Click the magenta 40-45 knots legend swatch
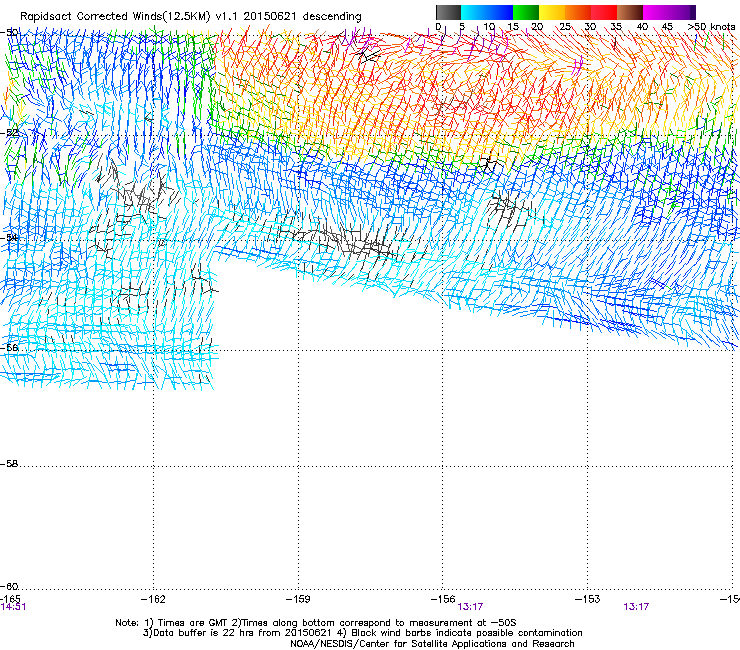This screenshot has height=650, width=740. pyautogui.click(x=656, y=12)
